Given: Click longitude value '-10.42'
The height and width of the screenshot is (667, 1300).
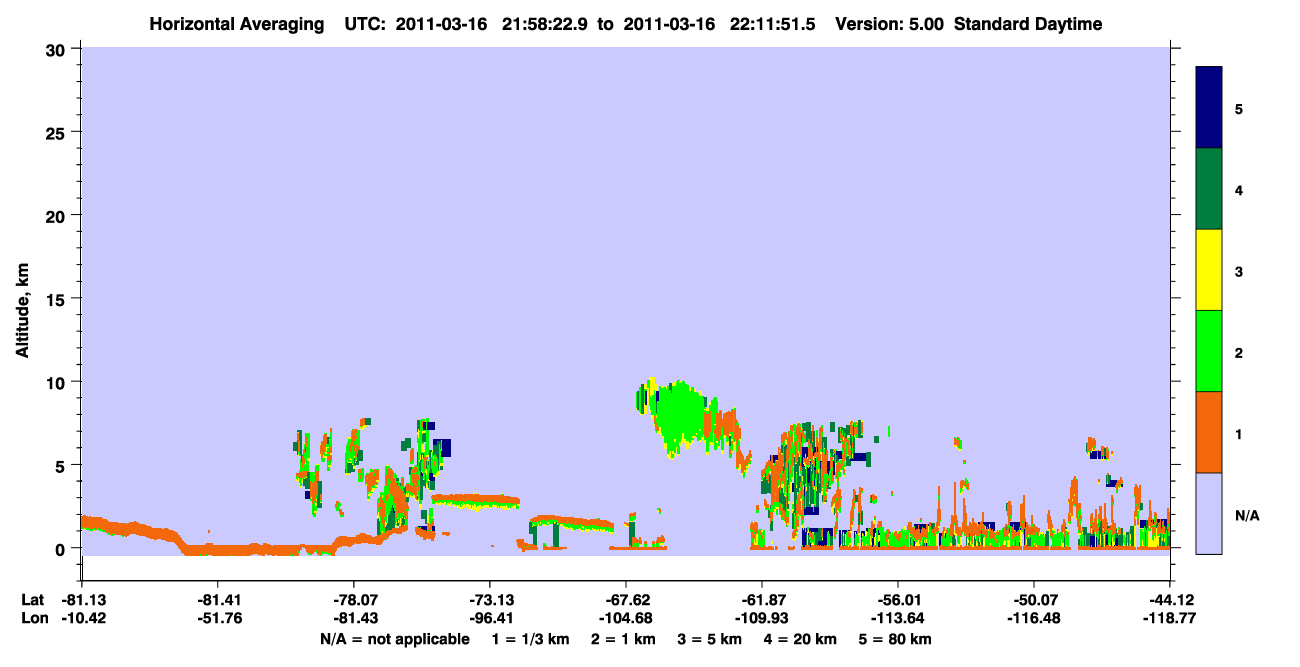Looking at the screenshot, I should click(x=81, y=619).
